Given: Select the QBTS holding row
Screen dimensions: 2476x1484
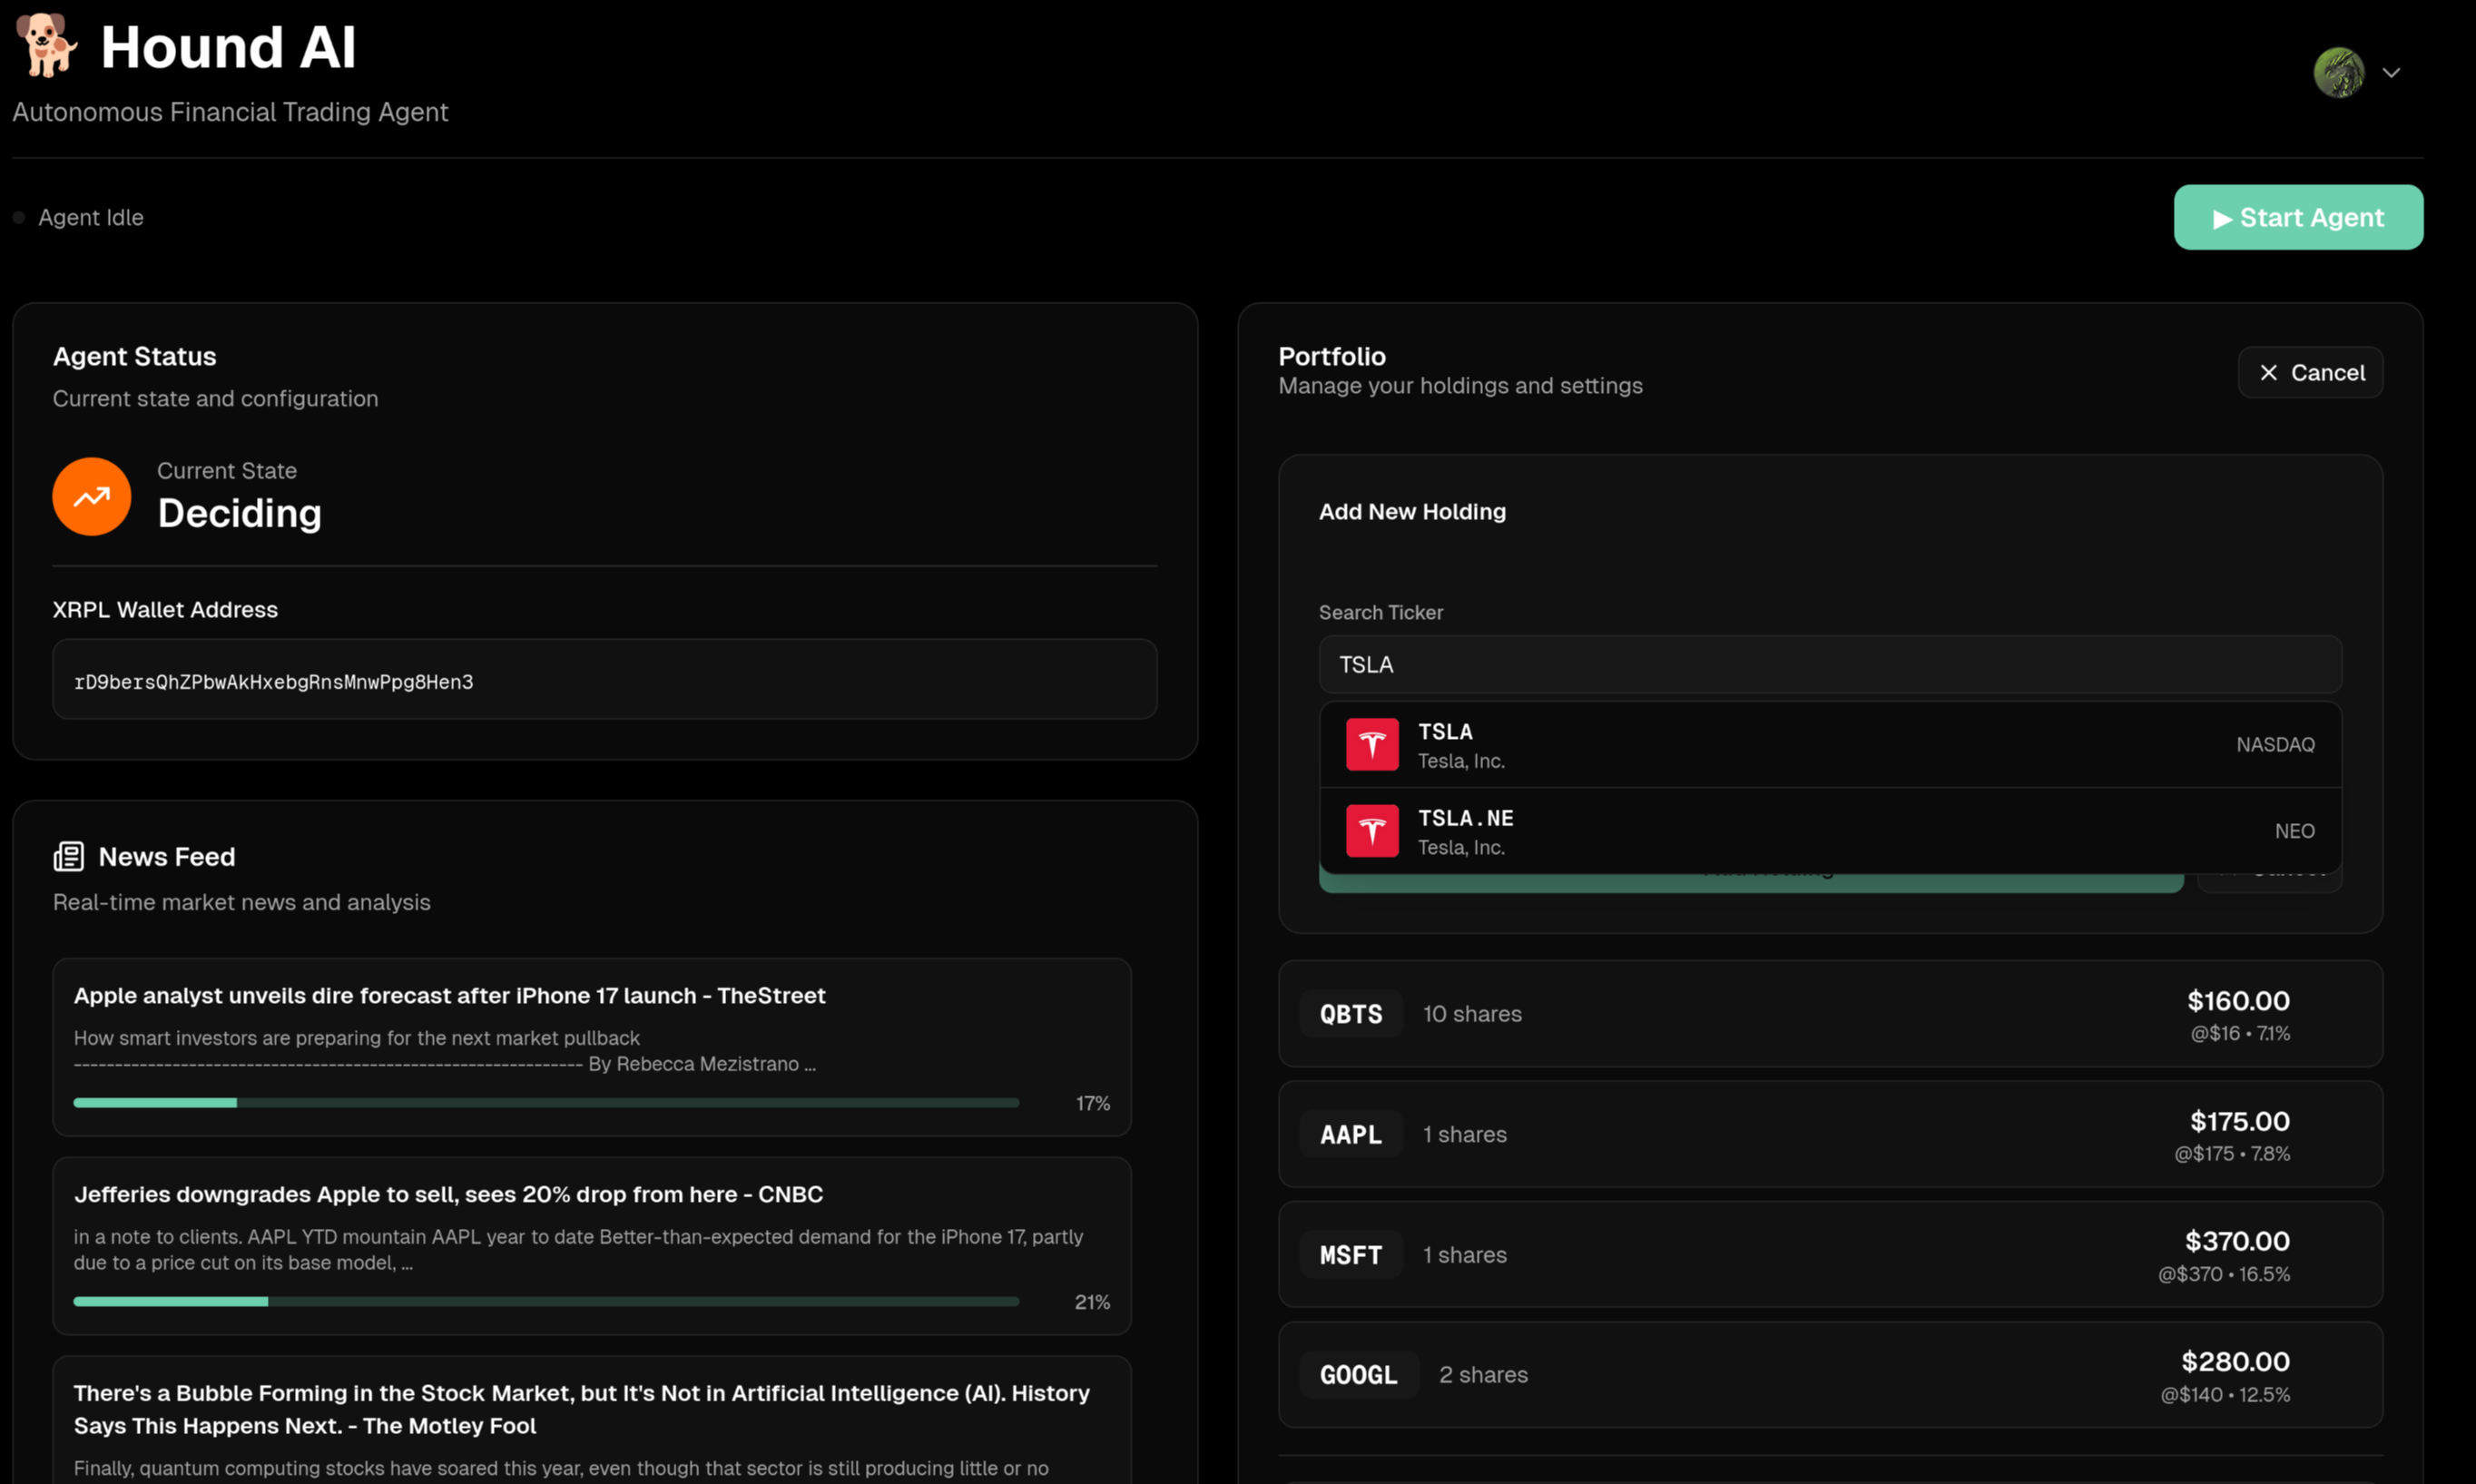Looking at the screenshot, I should [1830, 1014].
